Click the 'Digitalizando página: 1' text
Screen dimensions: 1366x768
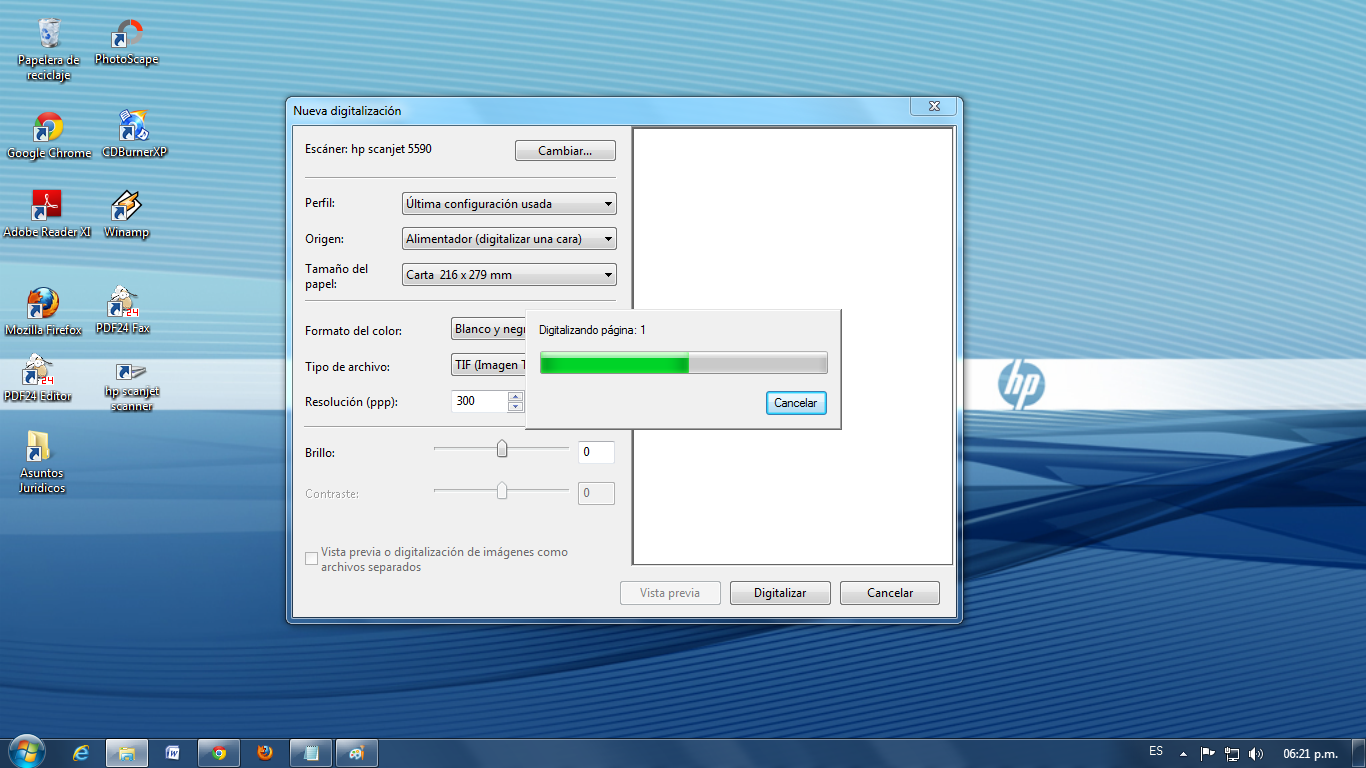[592, 330]
